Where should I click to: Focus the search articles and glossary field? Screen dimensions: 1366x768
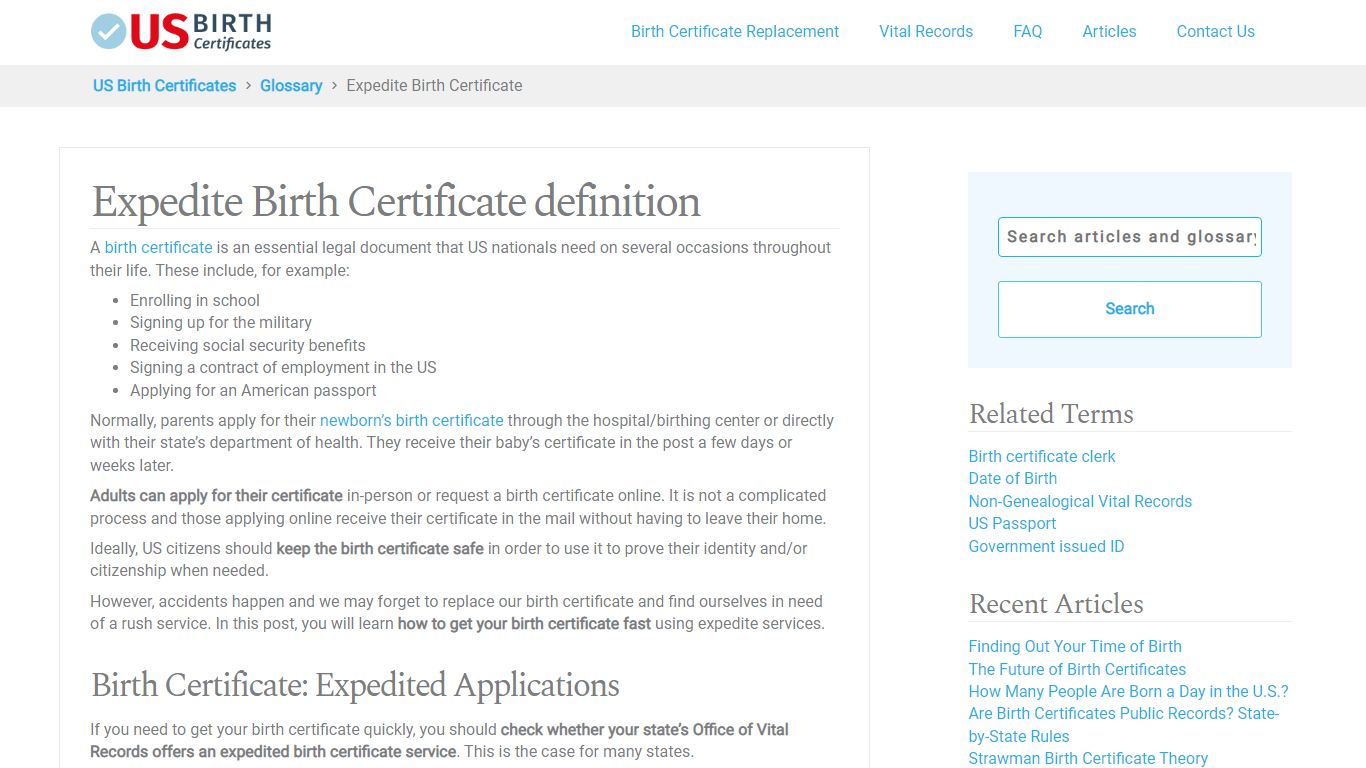[x=1130, y=237]
